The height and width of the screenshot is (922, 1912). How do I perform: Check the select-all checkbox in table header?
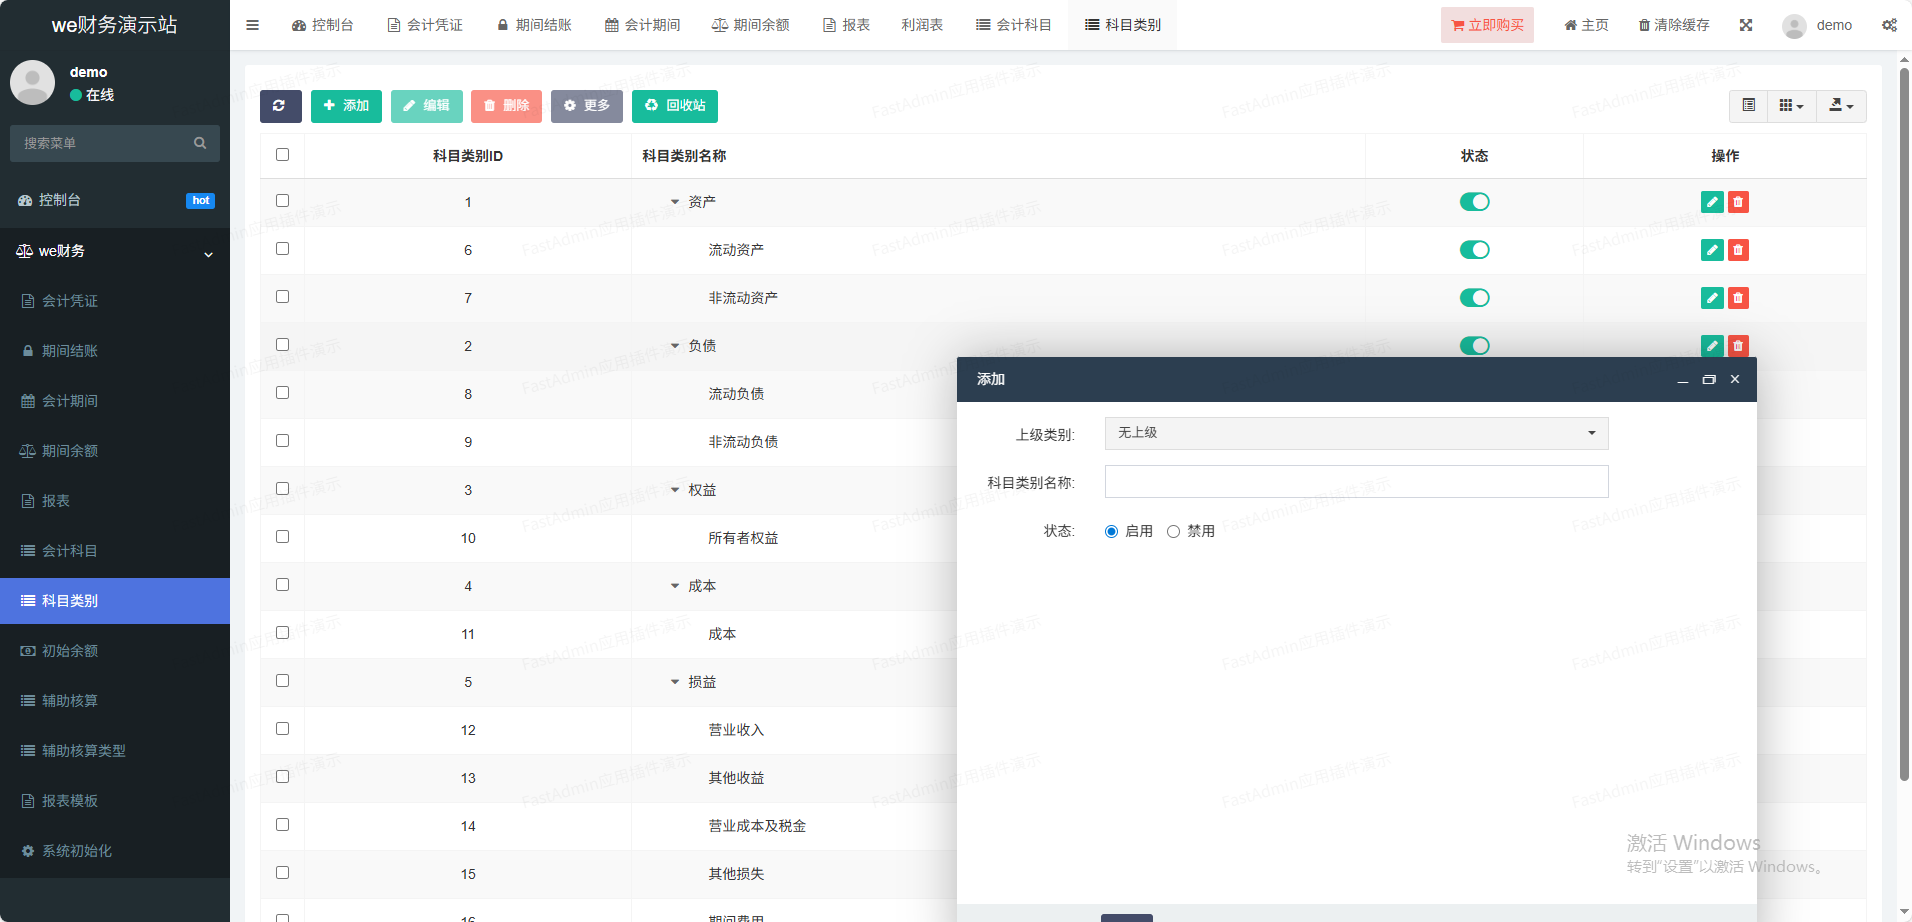[282, 155]
